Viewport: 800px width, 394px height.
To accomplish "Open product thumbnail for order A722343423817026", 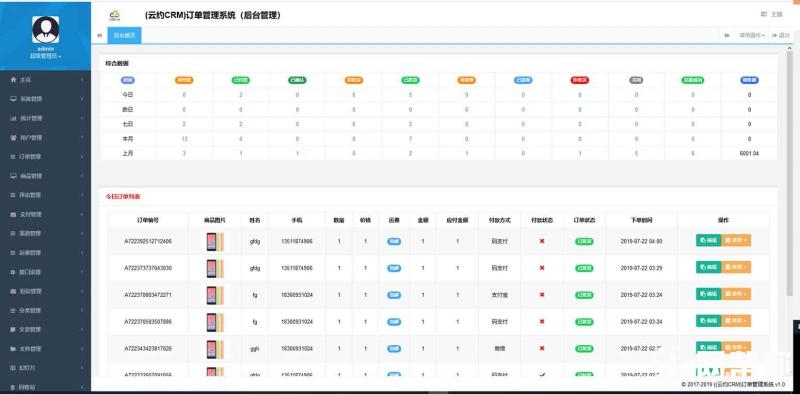I will tap(215, 349).
